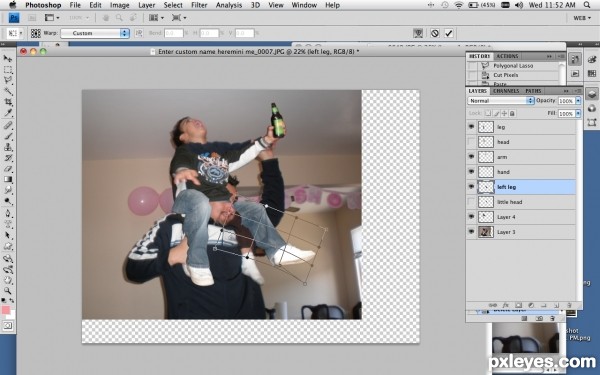Select the History Brush tool
This screenshot has width=600, height=375.
coord(8,158)
